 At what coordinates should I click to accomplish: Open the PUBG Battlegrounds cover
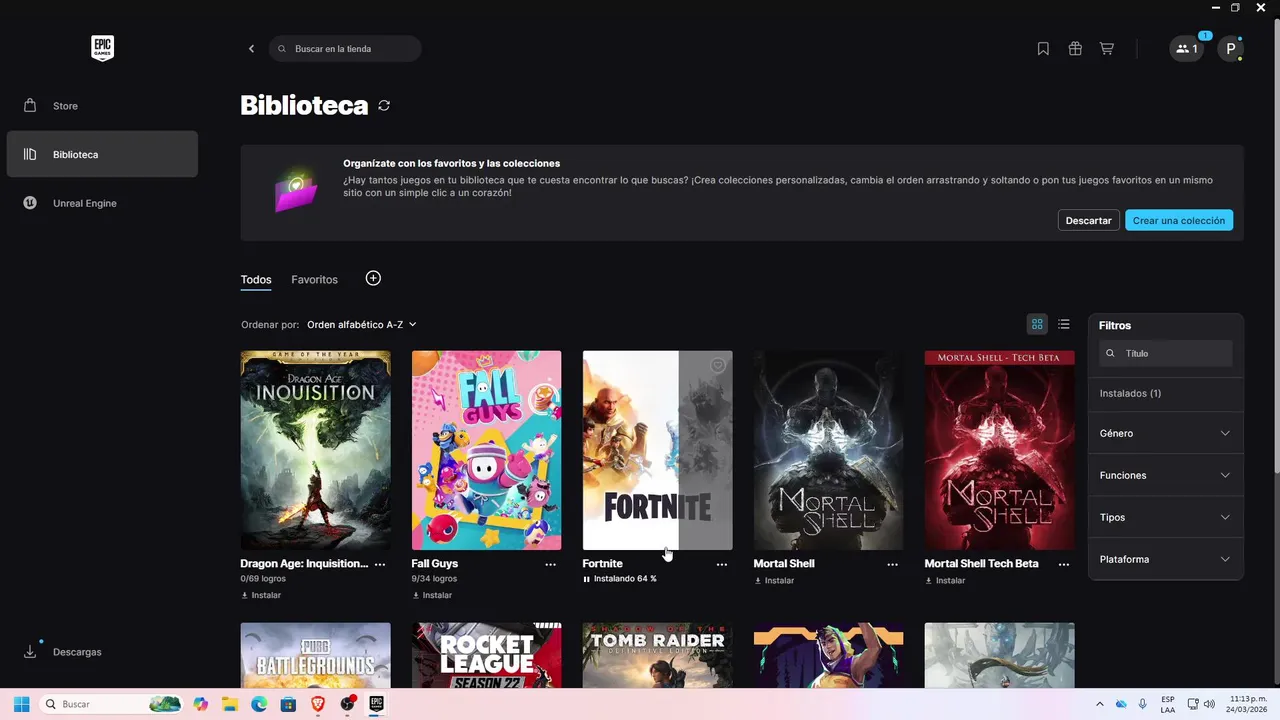pyautogui.click(x=315, y=655)
